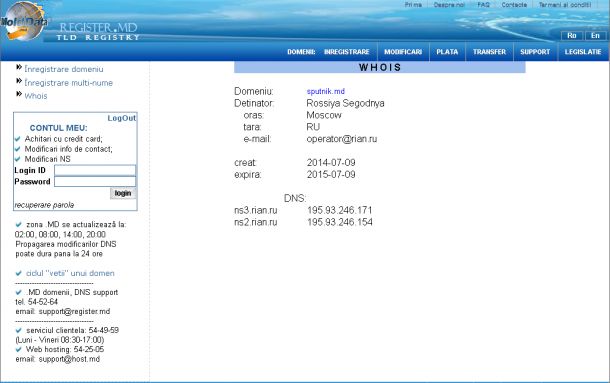The height and width of the screenshot is (383, 610).
Task: Click the ns3.rian.ru nameserver text
Action: tap(256, 210)
